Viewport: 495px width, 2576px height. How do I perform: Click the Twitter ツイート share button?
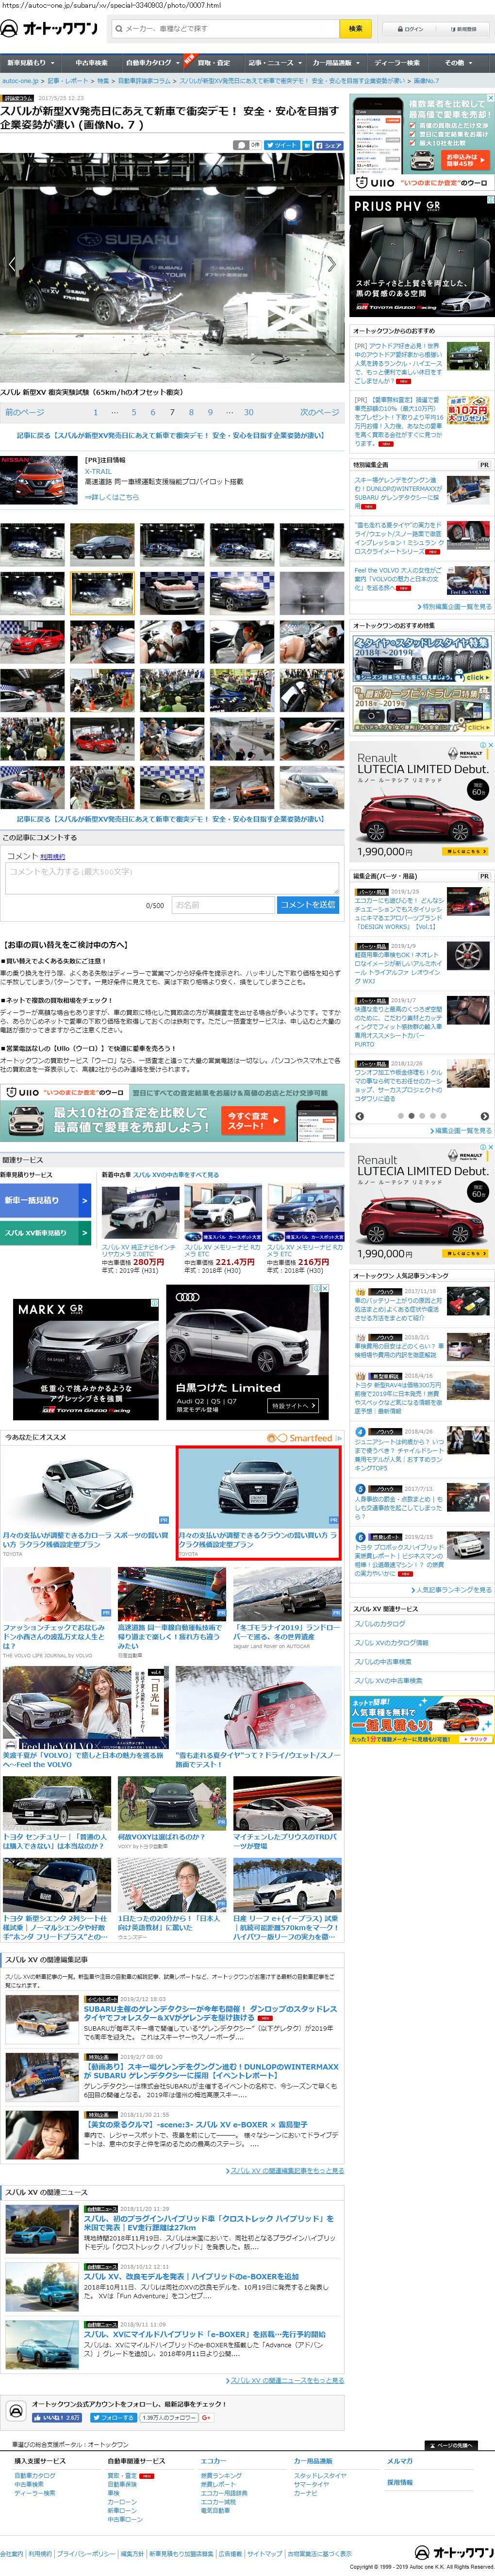[282, 145]
